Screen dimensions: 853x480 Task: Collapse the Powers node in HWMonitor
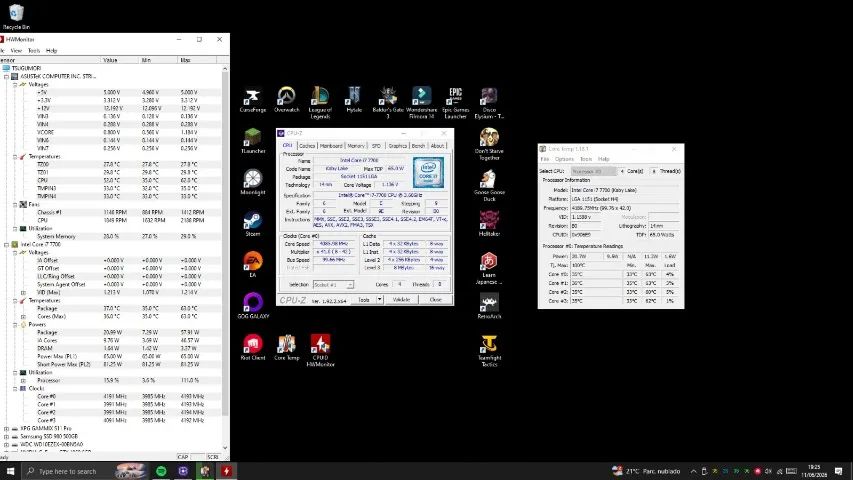click(x=15, y=325)
